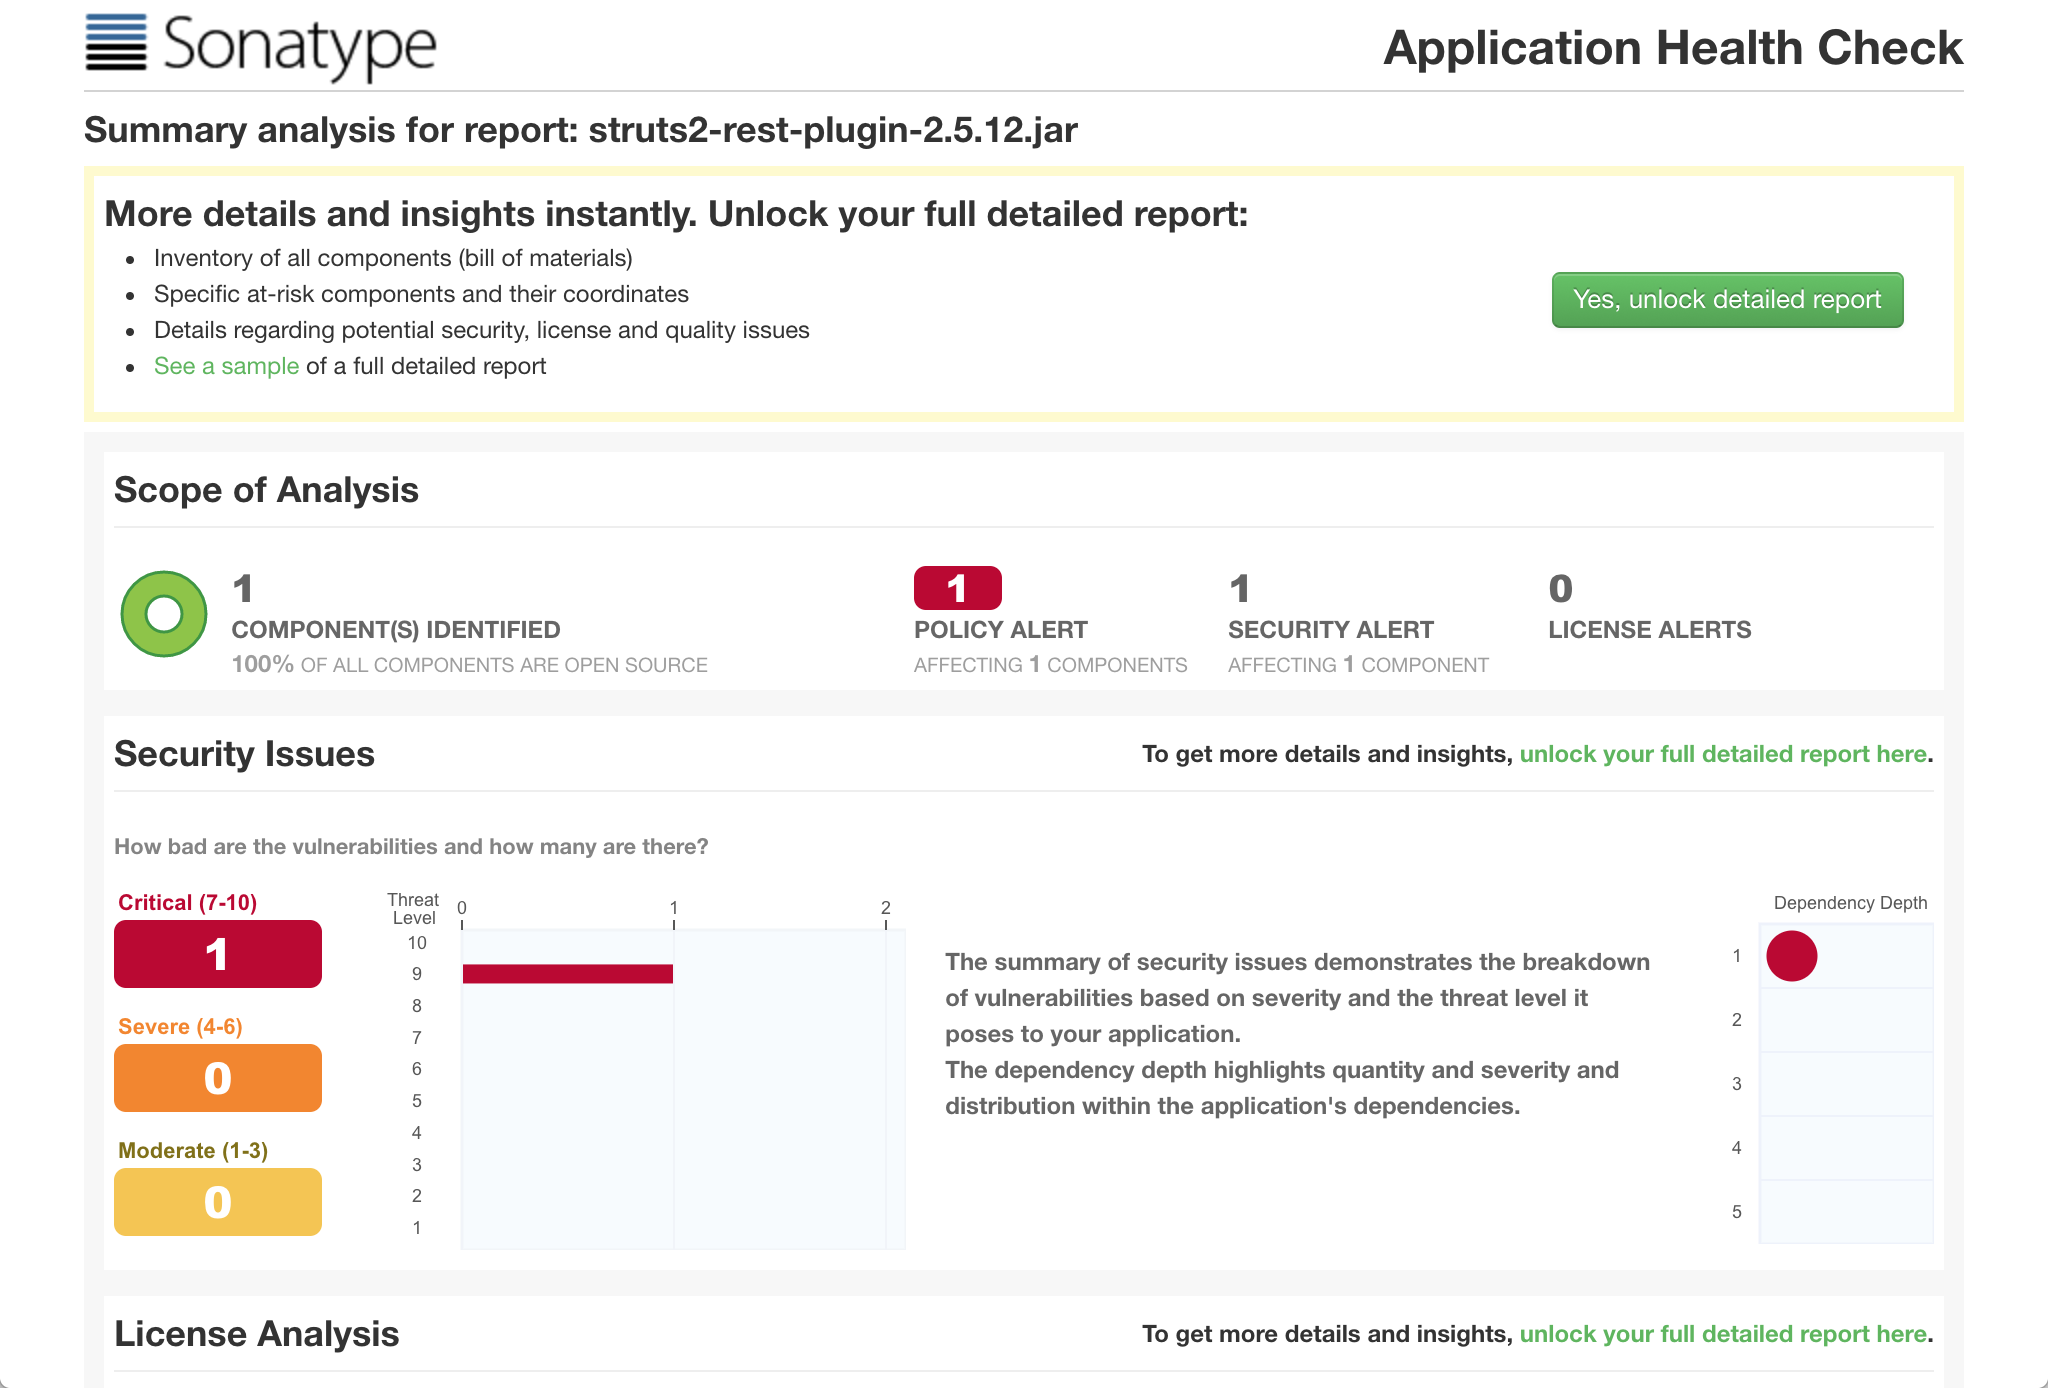Click Yes, unlock detailed report button
This screenshot has width=2048, height=1388.
1727,299
